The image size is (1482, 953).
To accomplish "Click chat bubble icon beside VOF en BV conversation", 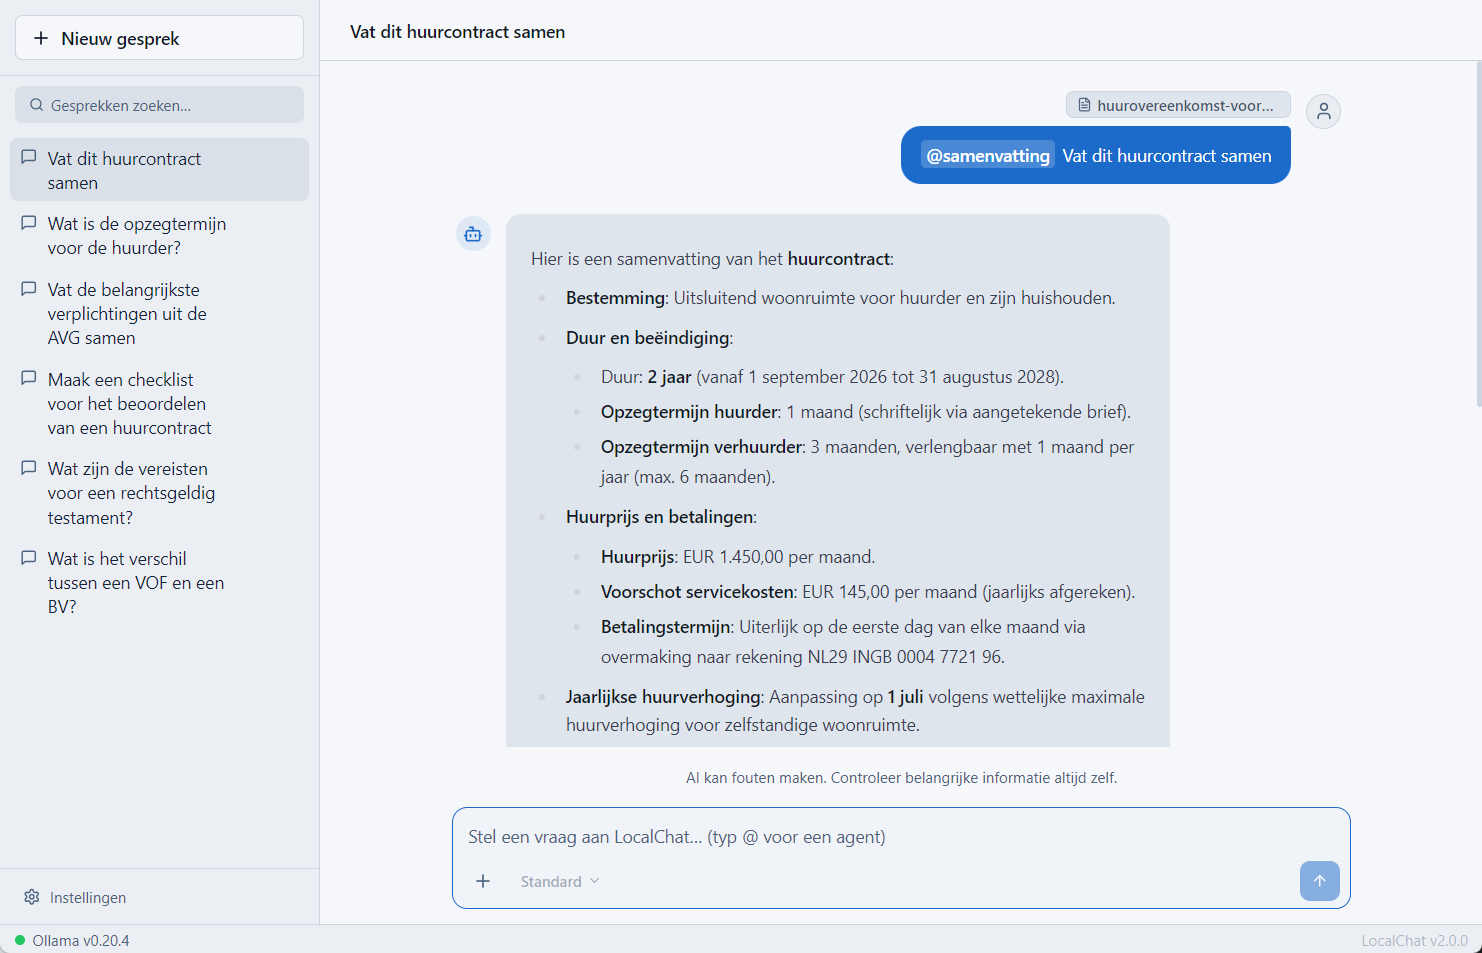I will (x=29, y=558).
